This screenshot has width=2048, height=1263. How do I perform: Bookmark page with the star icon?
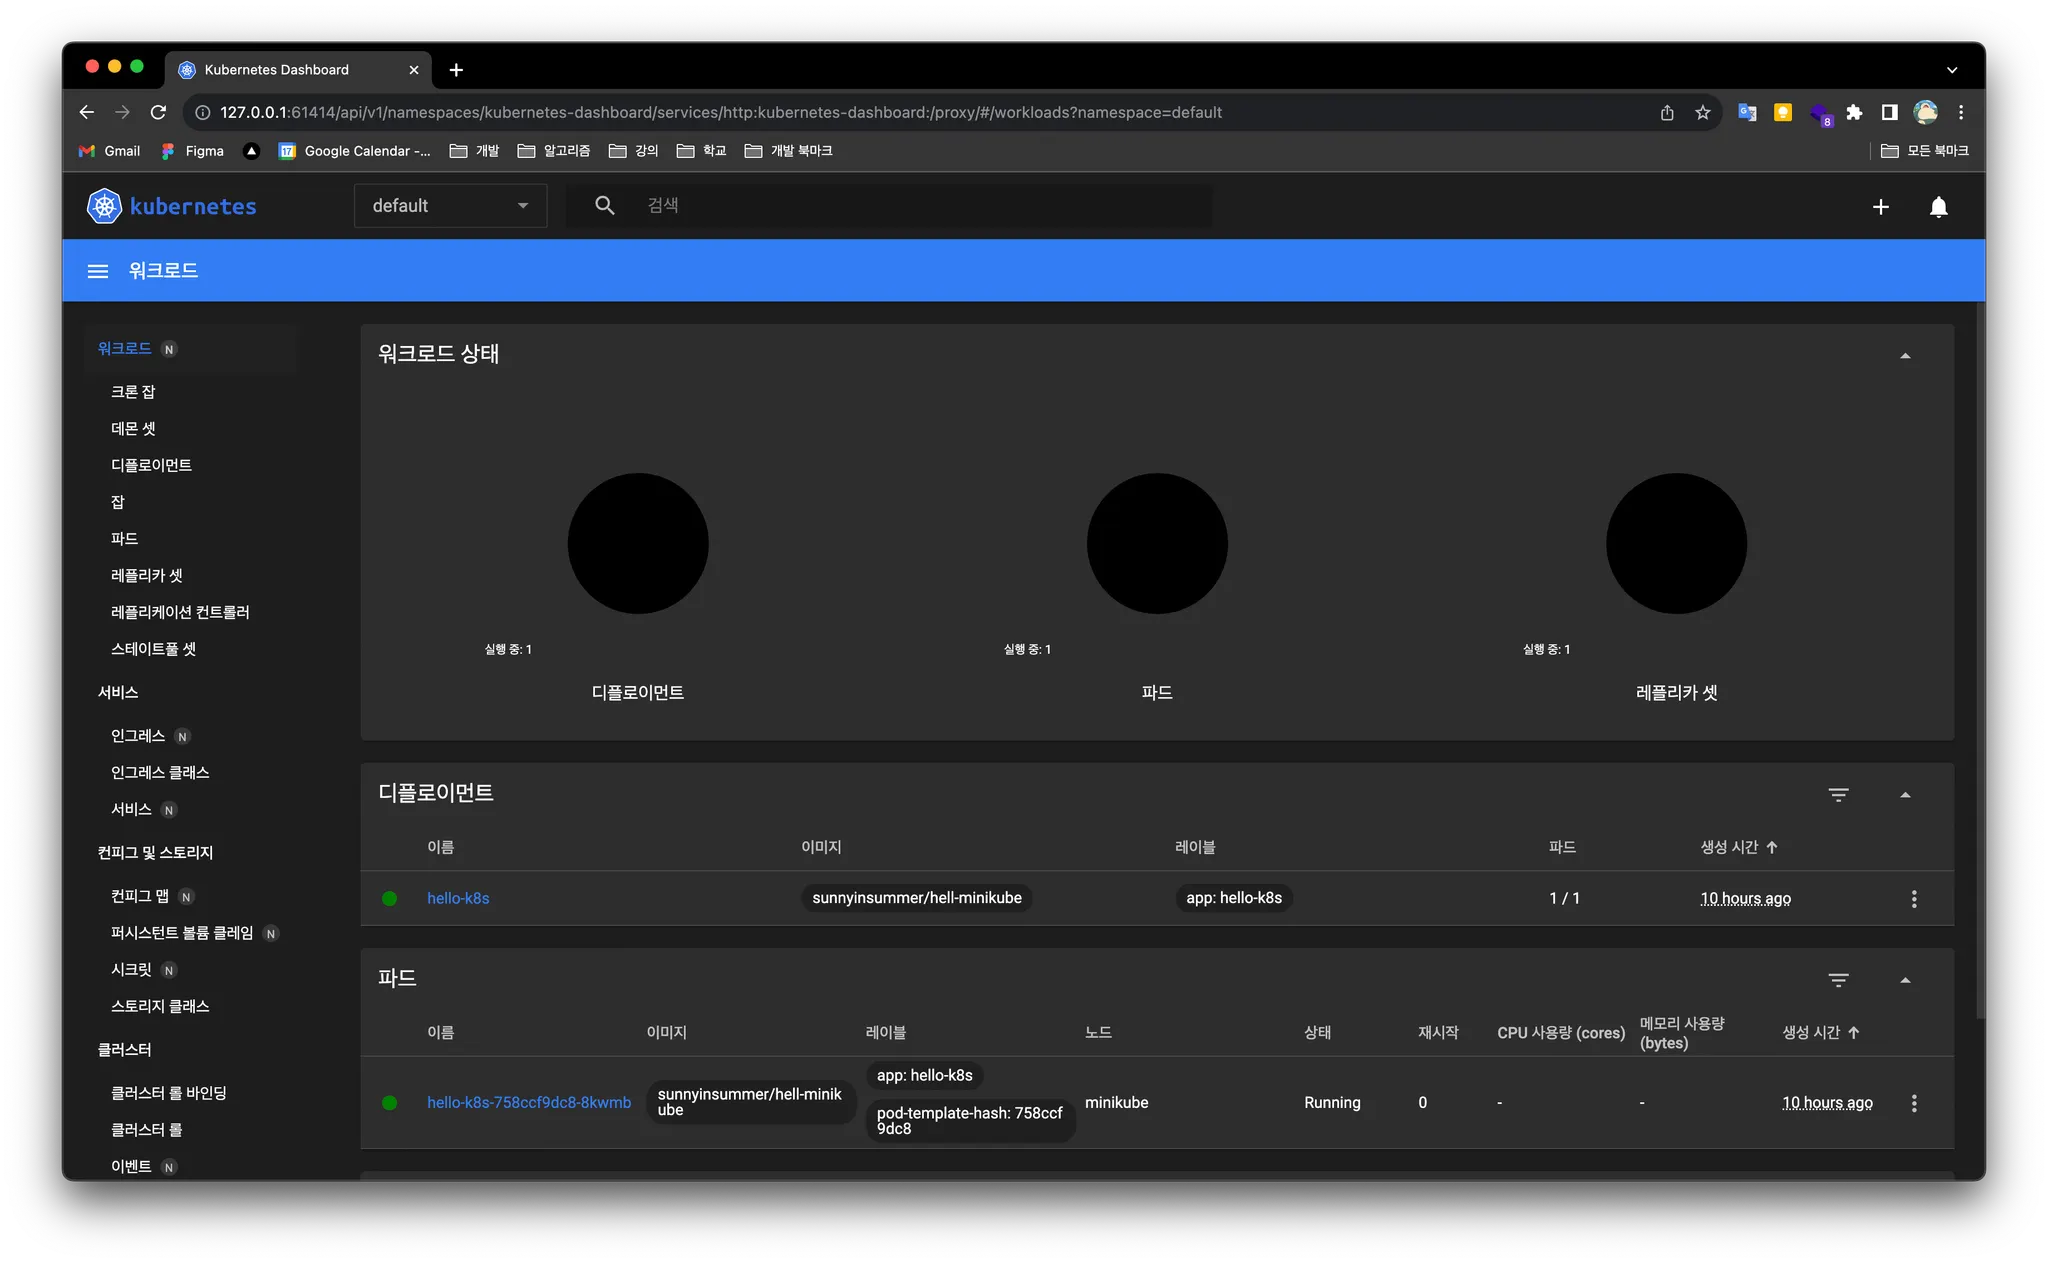pos(1703,113)
